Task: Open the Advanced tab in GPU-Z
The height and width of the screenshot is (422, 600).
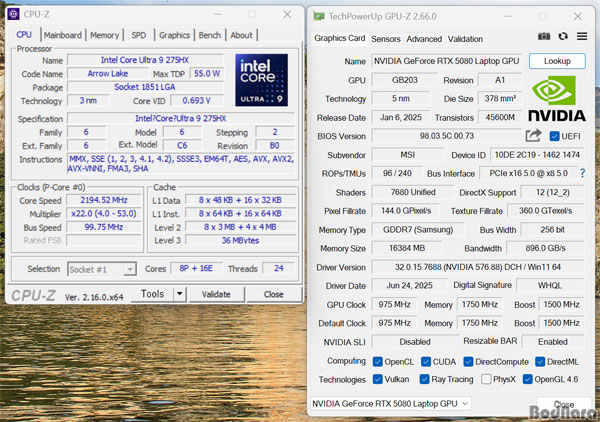Action: pos(424,39)
